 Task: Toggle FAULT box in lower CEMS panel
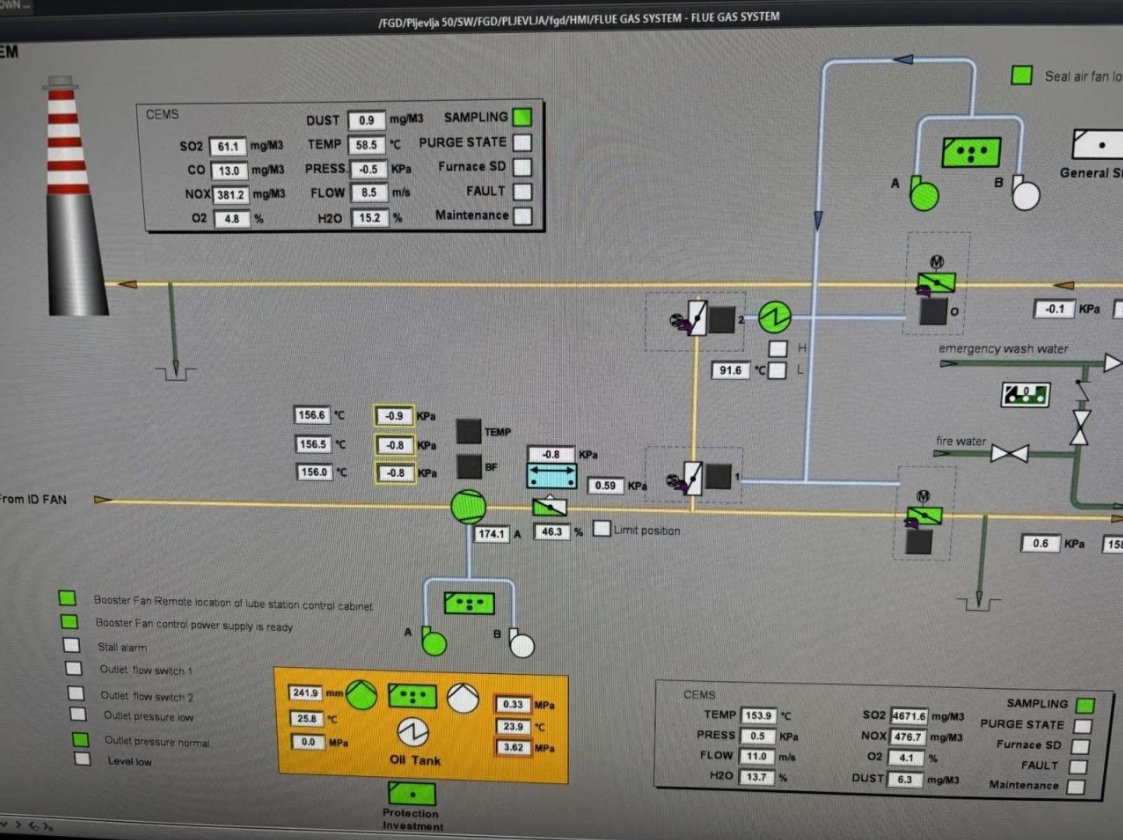coord(1077,767)
